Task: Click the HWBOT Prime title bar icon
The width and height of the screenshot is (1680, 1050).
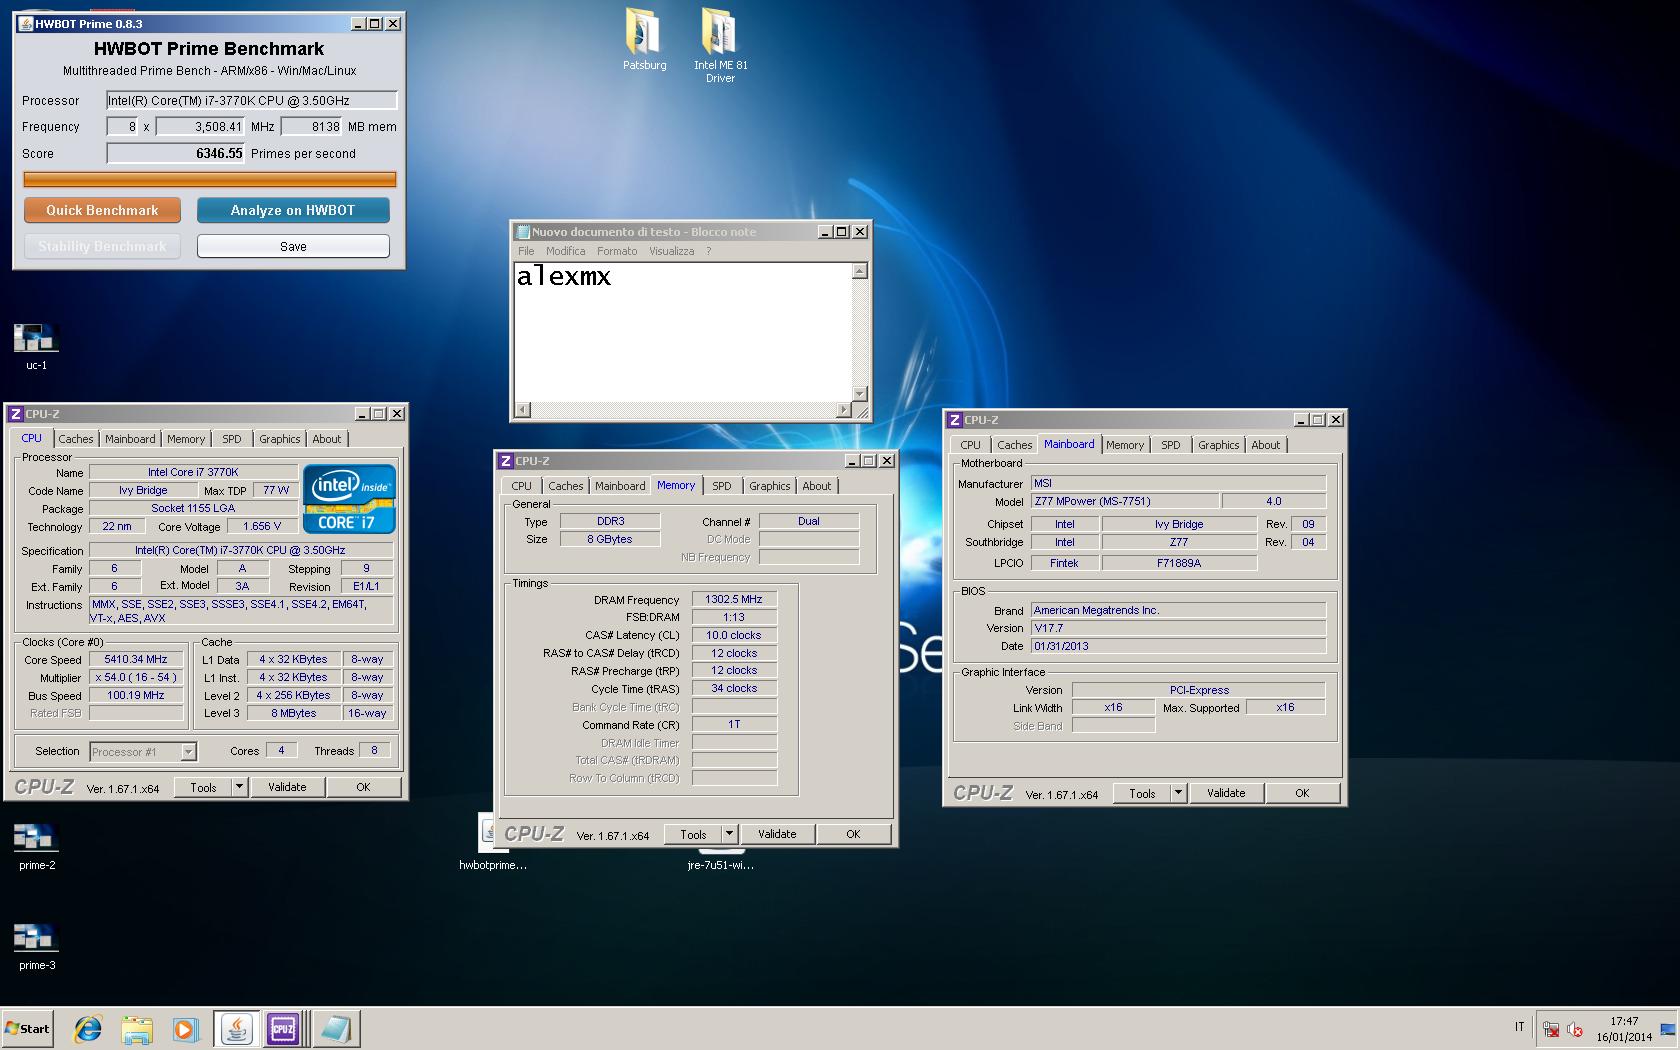Action: [25, 23]
